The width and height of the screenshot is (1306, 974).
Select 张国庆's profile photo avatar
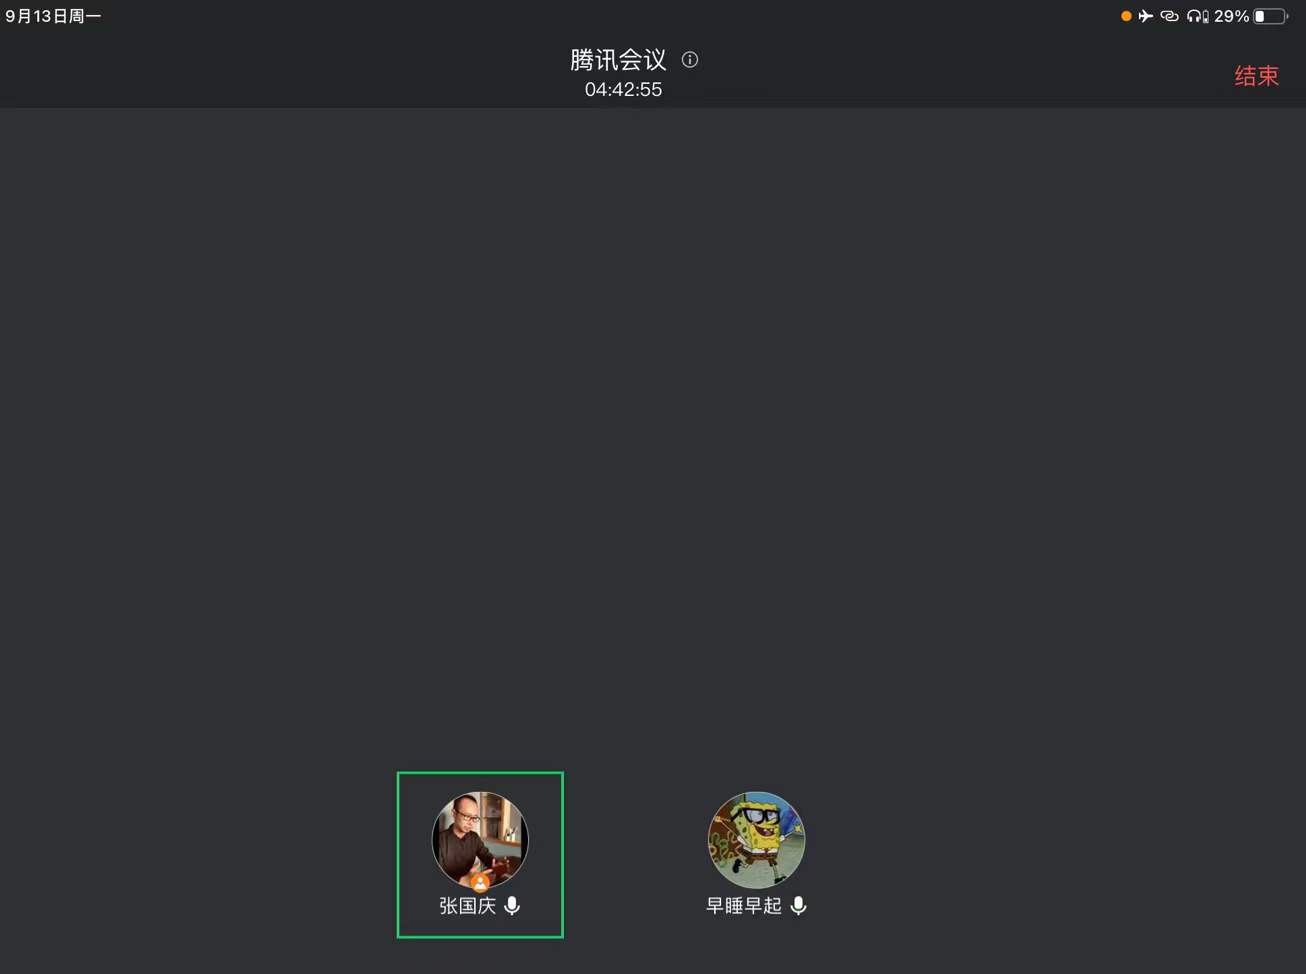click(480, 840)
